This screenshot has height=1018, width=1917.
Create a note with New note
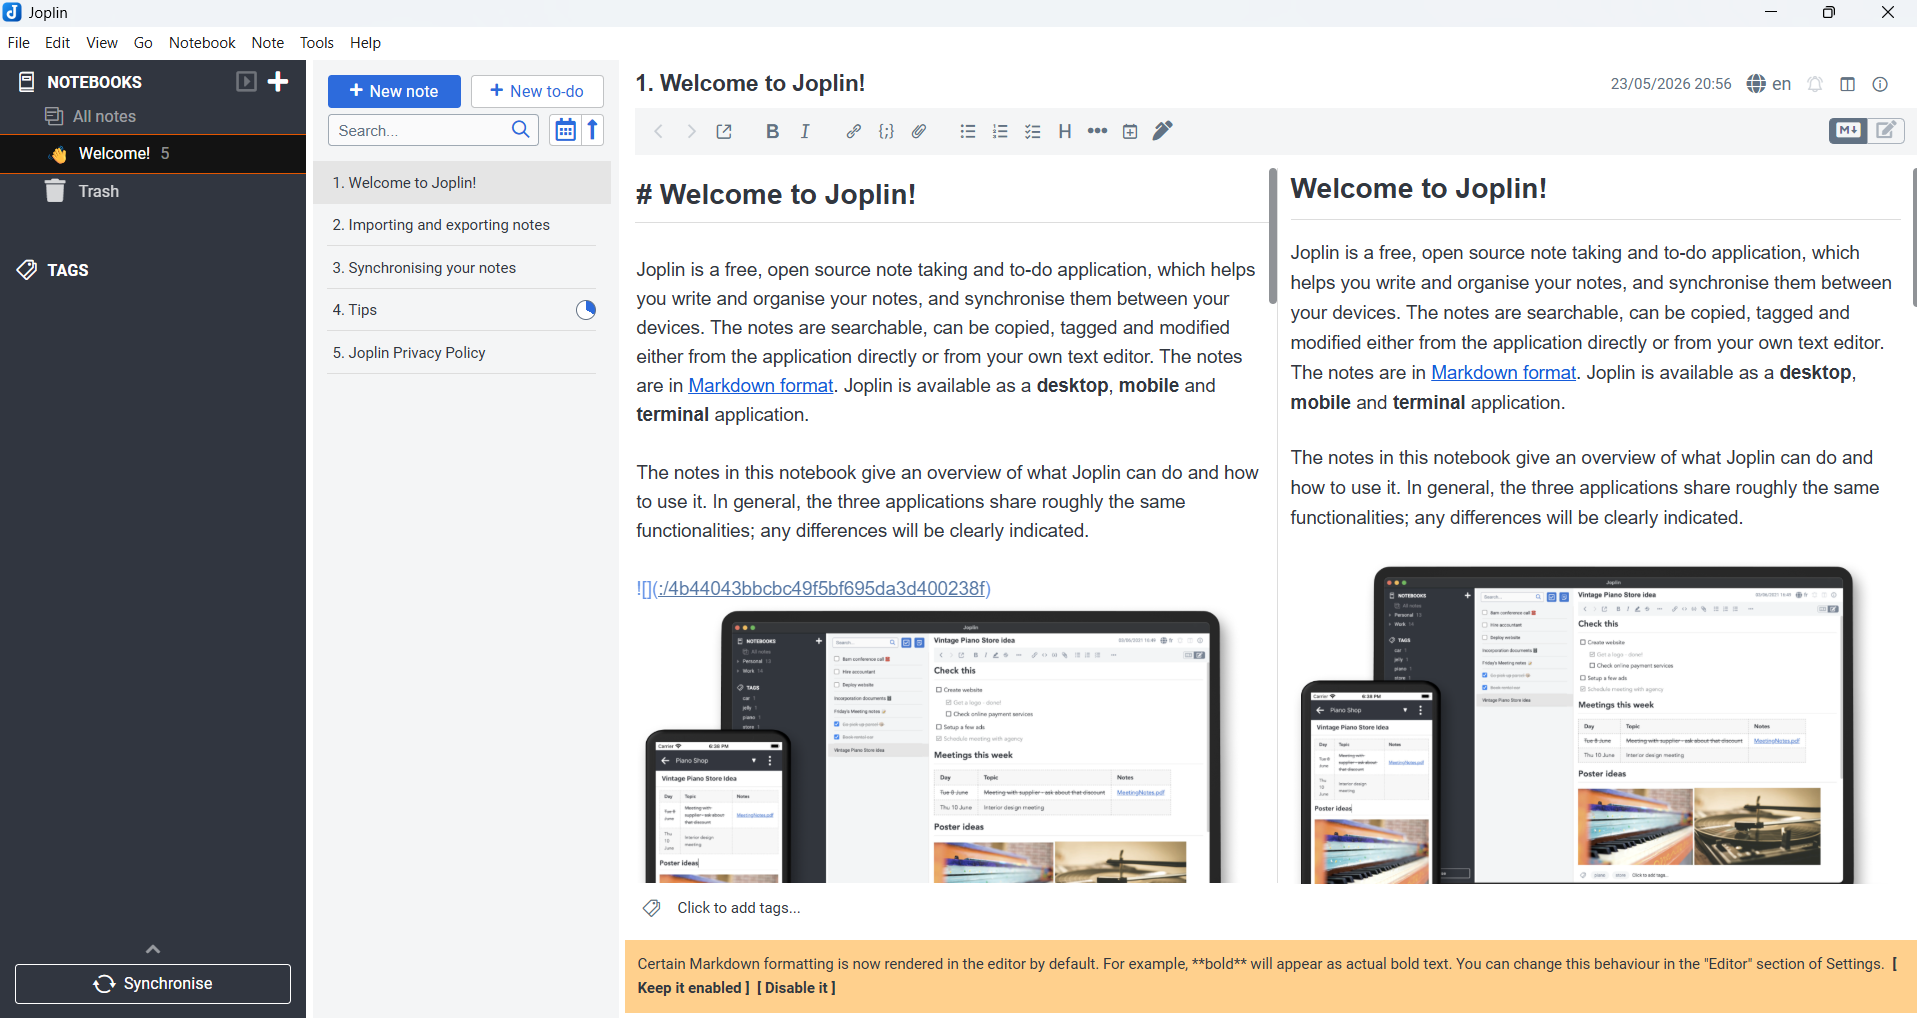point(394,91)
